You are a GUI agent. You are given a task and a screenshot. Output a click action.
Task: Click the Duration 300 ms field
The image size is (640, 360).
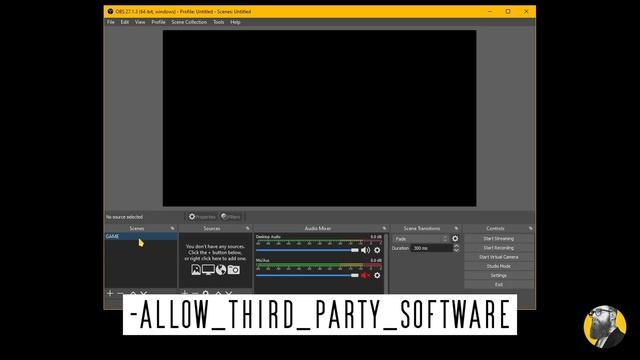point(432,248)
